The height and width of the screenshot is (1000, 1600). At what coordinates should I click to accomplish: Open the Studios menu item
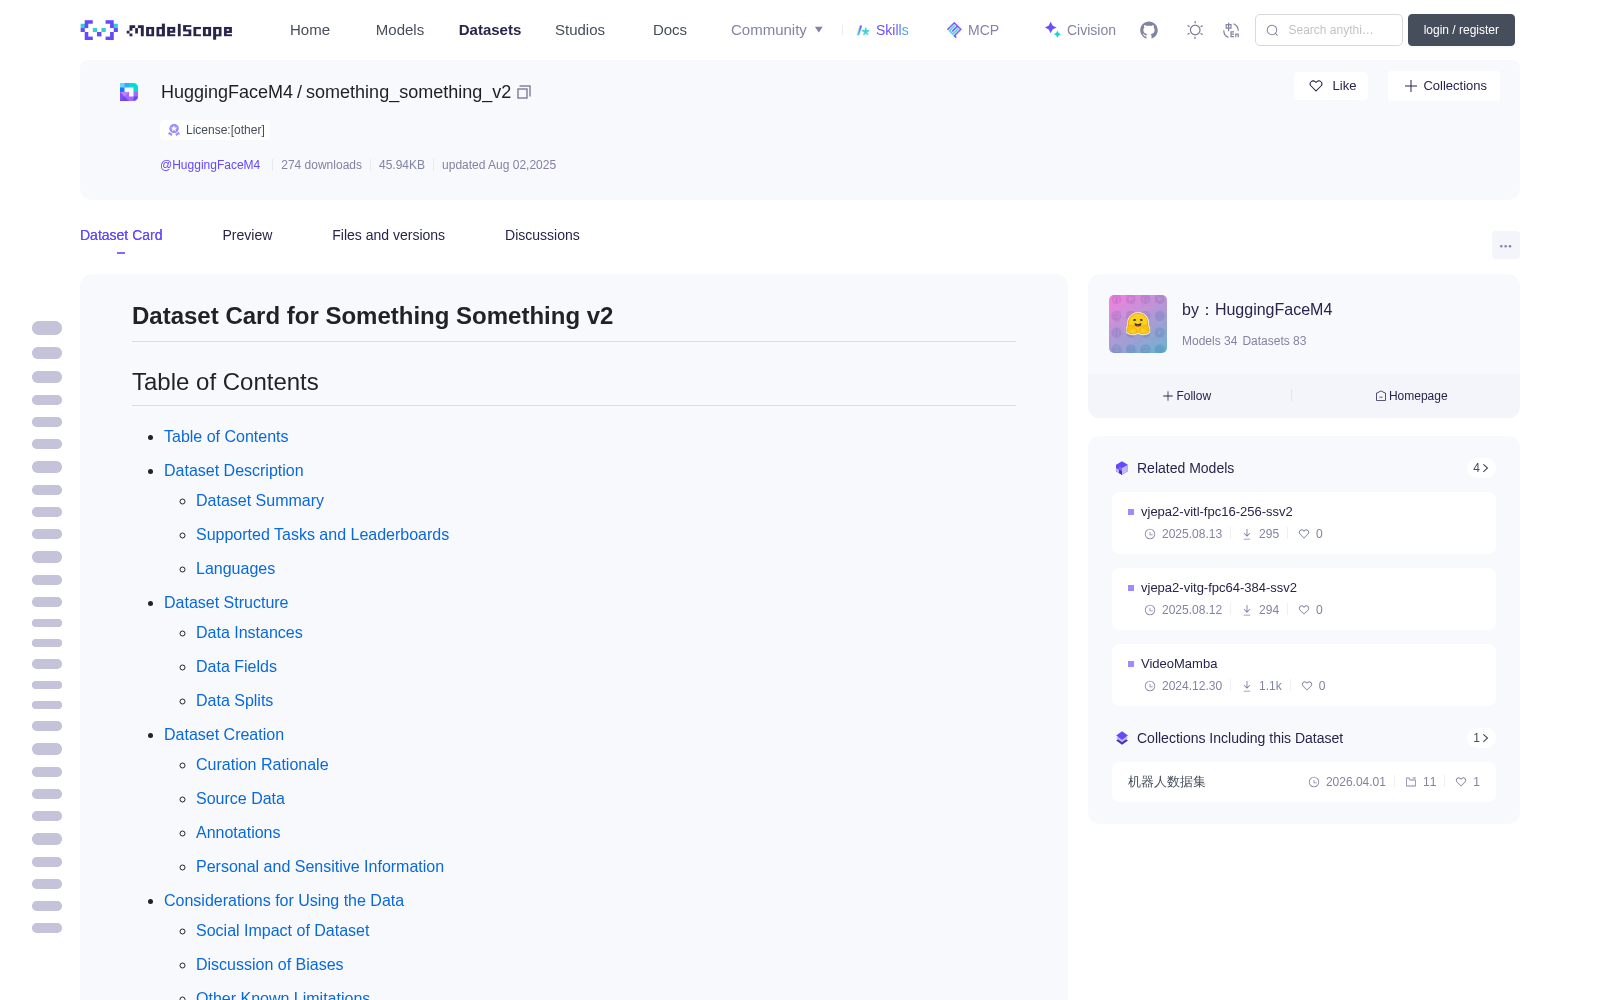580,30
